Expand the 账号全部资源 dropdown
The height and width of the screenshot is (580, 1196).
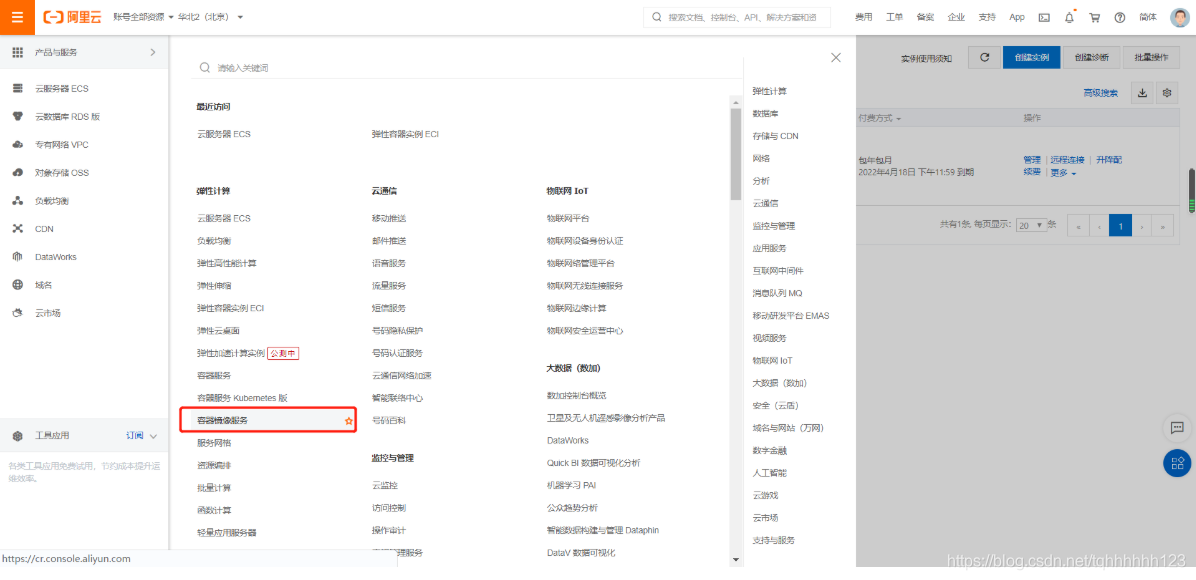coord(143,17)
